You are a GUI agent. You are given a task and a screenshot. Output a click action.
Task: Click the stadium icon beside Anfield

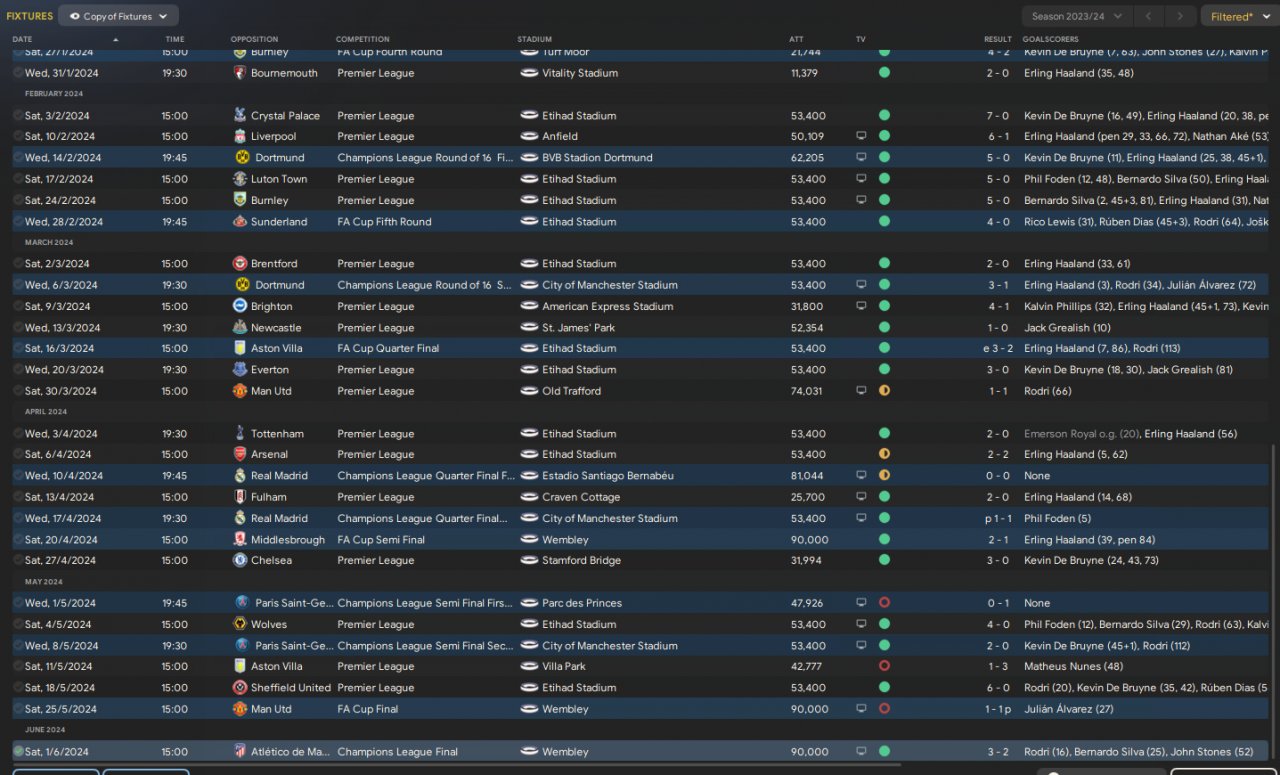[x=529, y=136]
